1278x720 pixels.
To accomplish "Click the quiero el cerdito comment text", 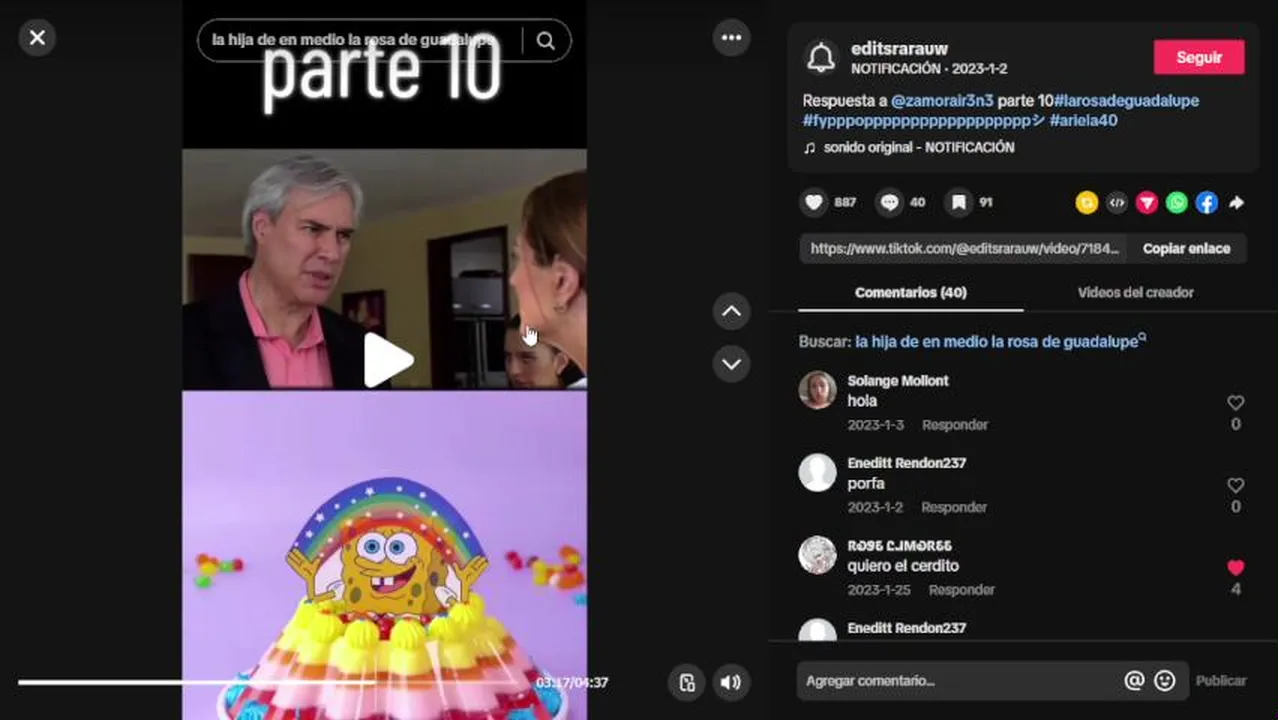I will point(903,566).
